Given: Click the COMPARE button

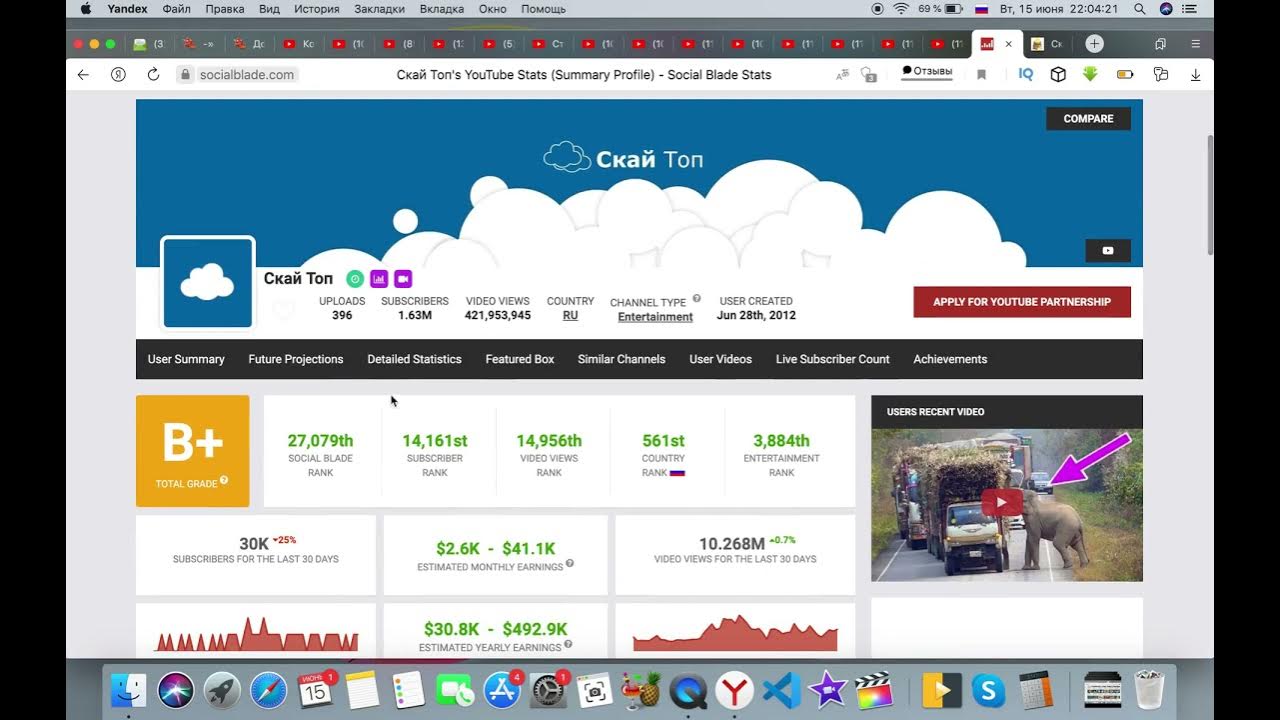Looking at the screenshot, I should tap(1088, 118).
